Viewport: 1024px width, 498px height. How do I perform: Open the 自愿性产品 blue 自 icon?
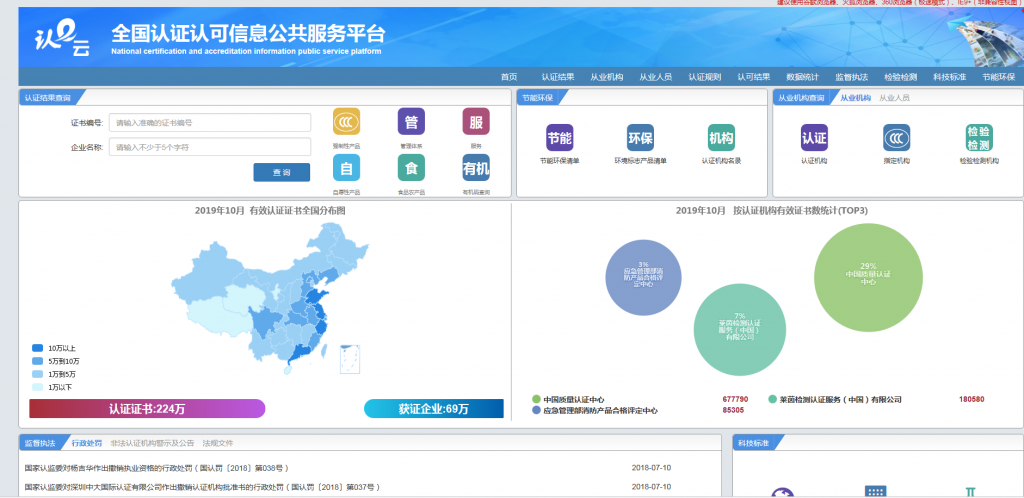click(x=346, y=168)
